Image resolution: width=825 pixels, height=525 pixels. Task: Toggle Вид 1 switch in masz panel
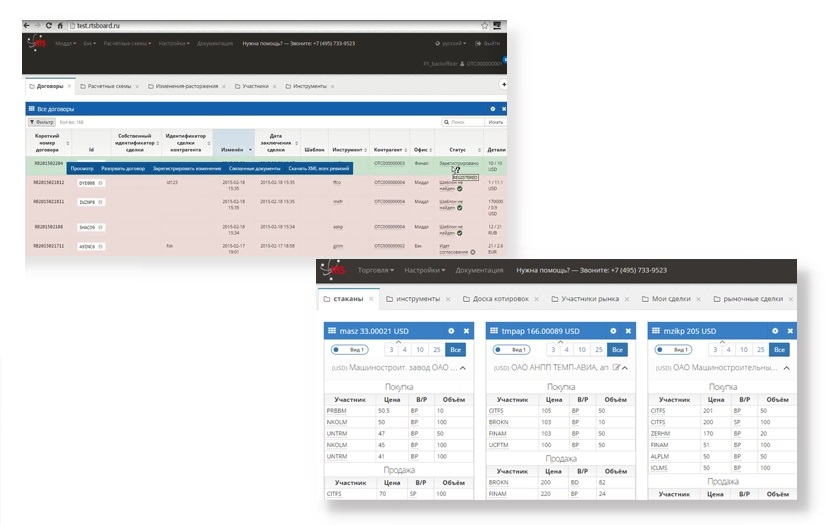[350, 349]
